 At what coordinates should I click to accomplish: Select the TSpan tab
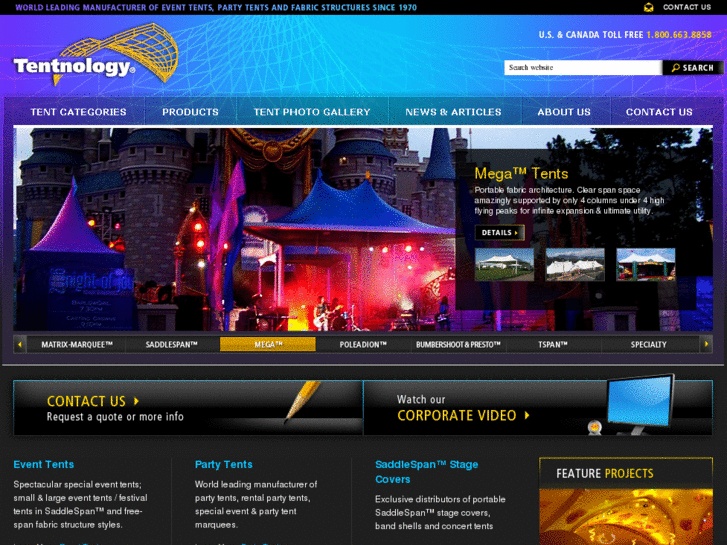pyautogui.click(x=553, y=345)
